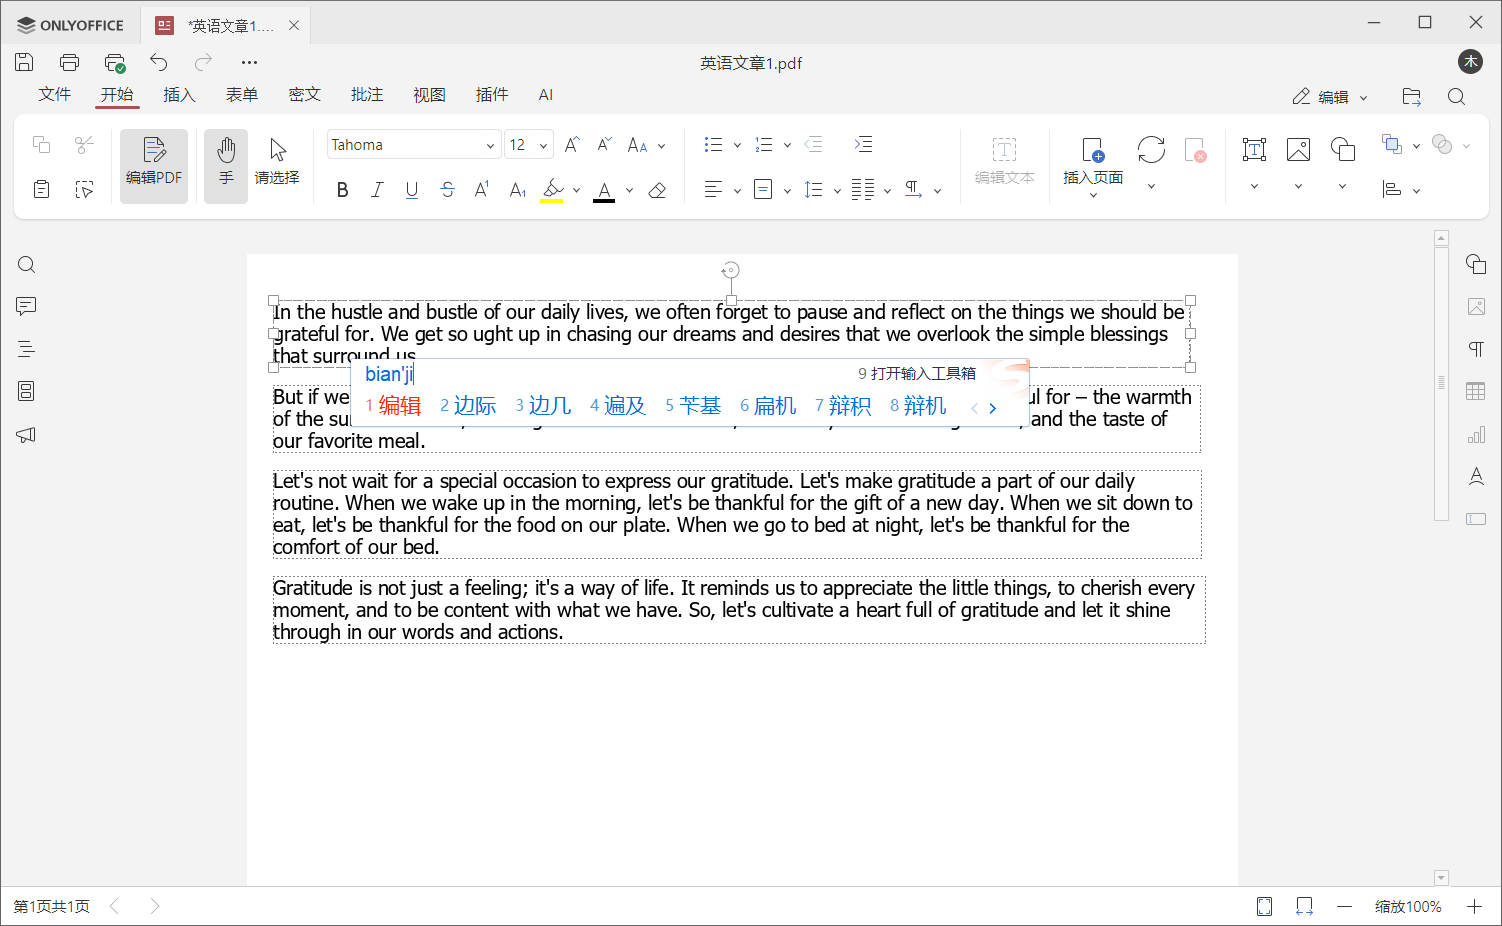This screenshot has width=1502, height=926.
Task: Toggle underline formatting
Action: [x=411, y=189]
